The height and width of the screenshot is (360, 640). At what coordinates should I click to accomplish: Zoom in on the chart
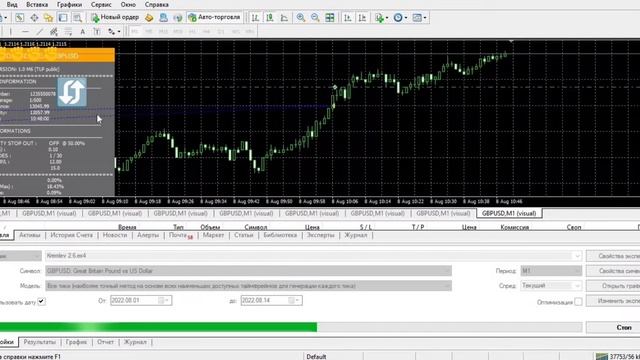301,18
